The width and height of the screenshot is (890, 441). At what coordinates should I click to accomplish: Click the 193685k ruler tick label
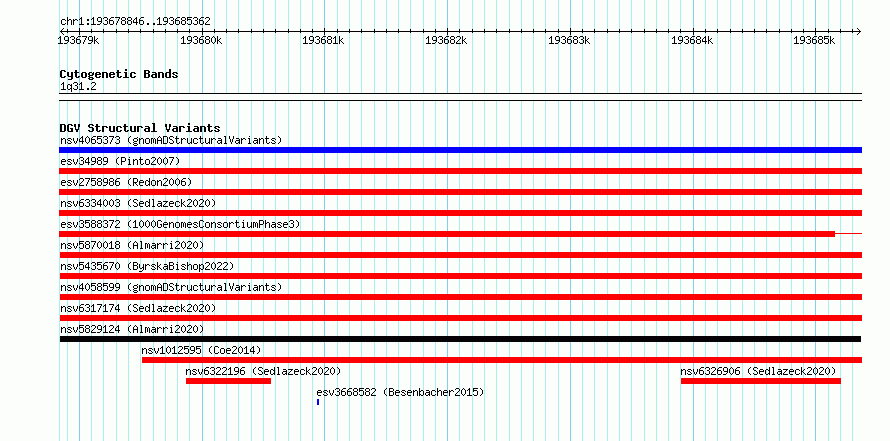tap(815, 41)
